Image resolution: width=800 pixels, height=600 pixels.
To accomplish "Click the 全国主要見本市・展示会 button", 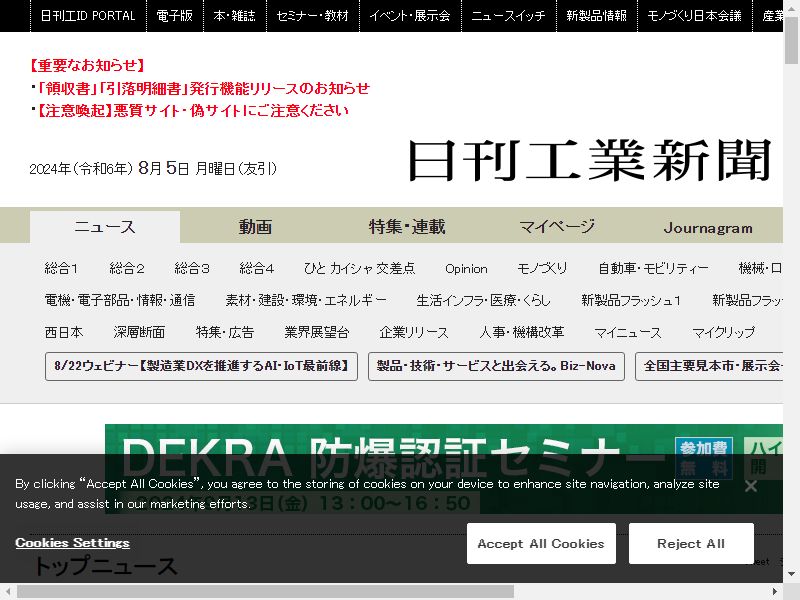I will [x=709, y=366].
